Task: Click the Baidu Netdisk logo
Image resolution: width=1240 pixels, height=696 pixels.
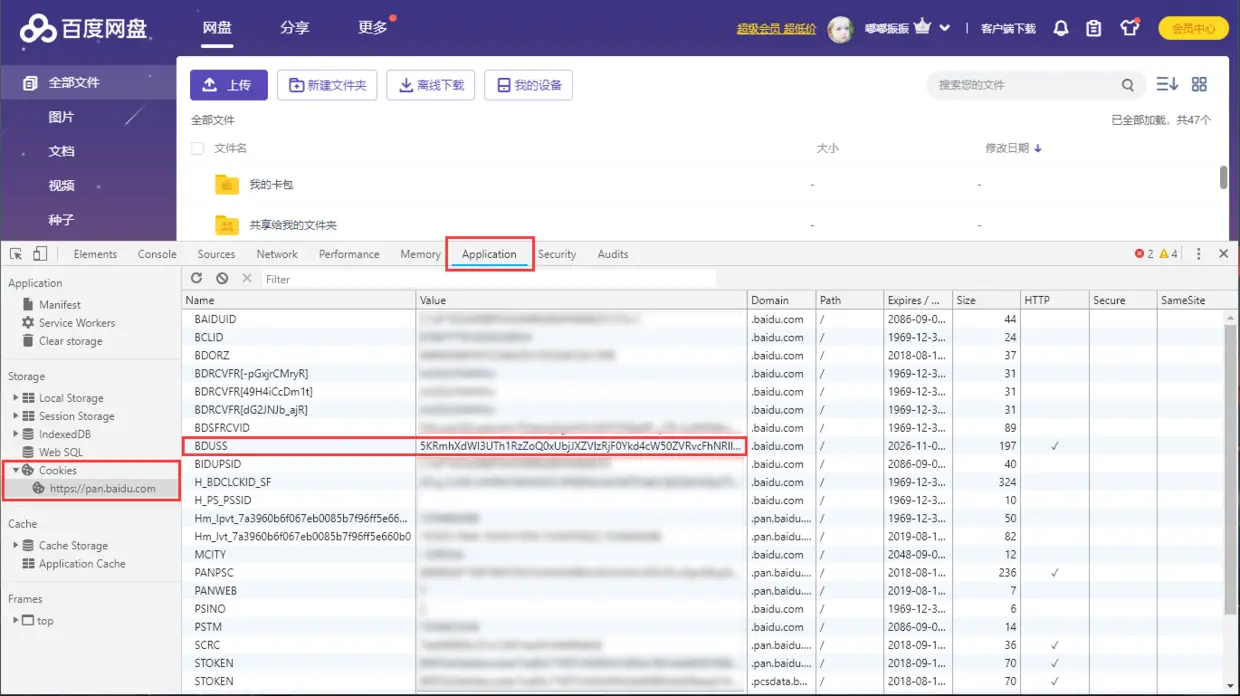Action: click(x=85, y=28)
